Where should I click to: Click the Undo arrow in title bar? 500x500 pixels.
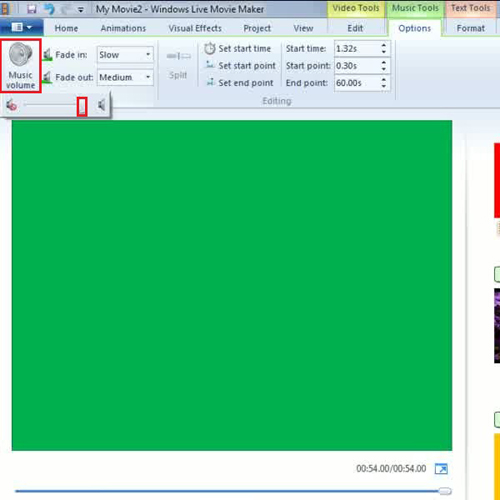[x=49, y=9]
